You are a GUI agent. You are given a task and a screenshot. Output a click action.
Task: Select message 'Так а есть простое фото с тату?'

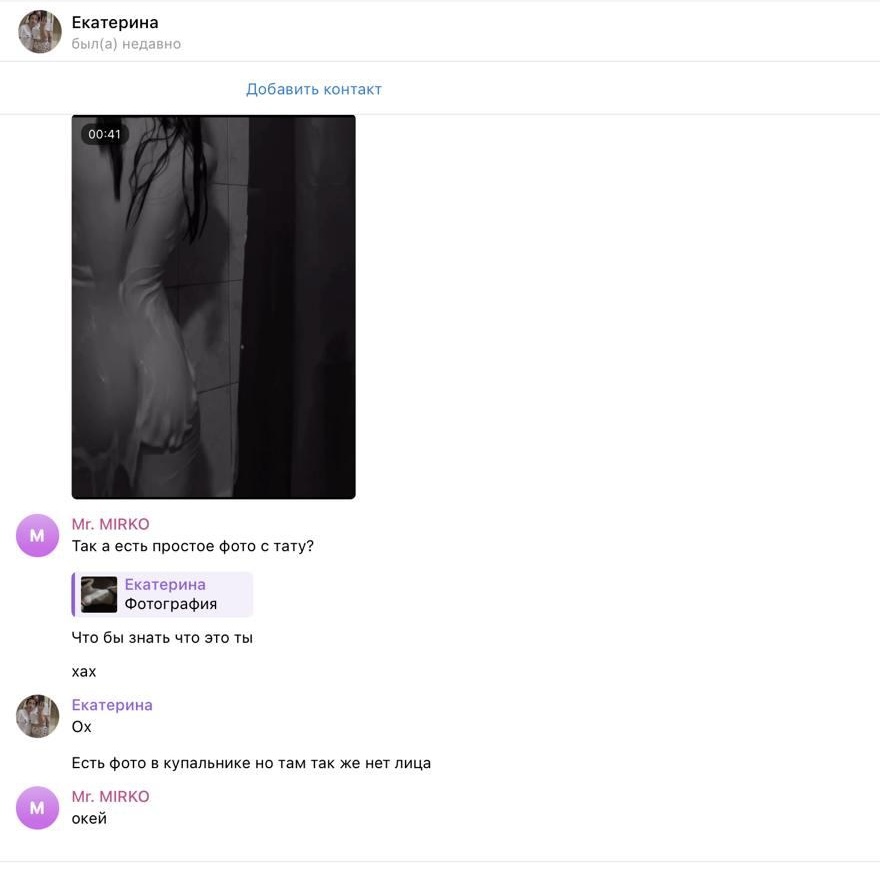pyautogui.click(x=192, y=546)
